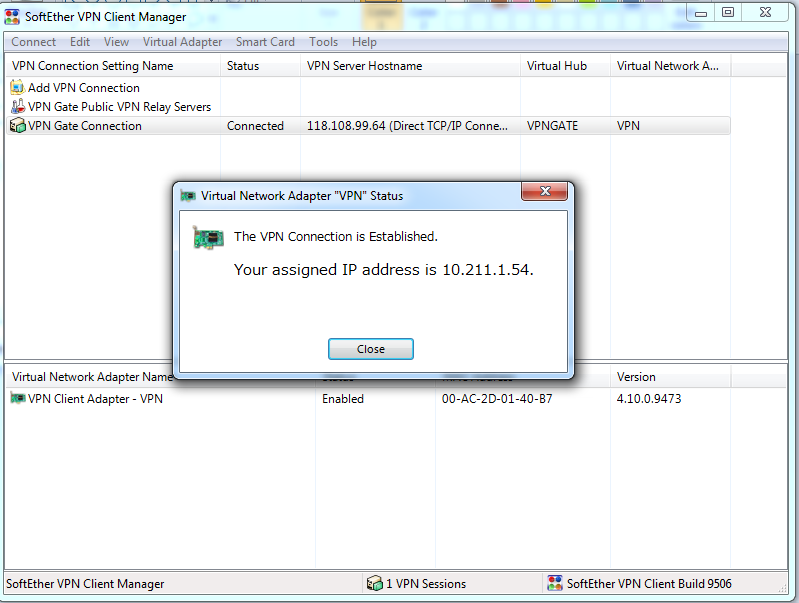Click the Add VPN Connection icon
This screenshot has height=603, width=799.
tap(17, 88)
